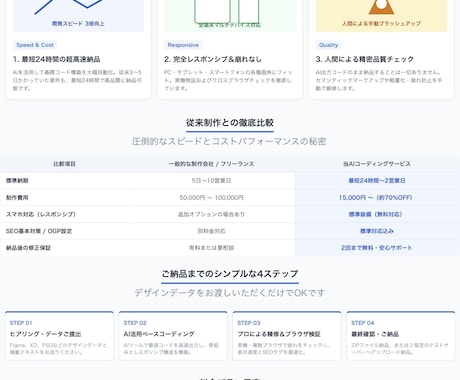Click column header '当AIコーディングサービス'
Image resolution: width=460 pixels, height=380 pixels.
(x=377, y=164)
